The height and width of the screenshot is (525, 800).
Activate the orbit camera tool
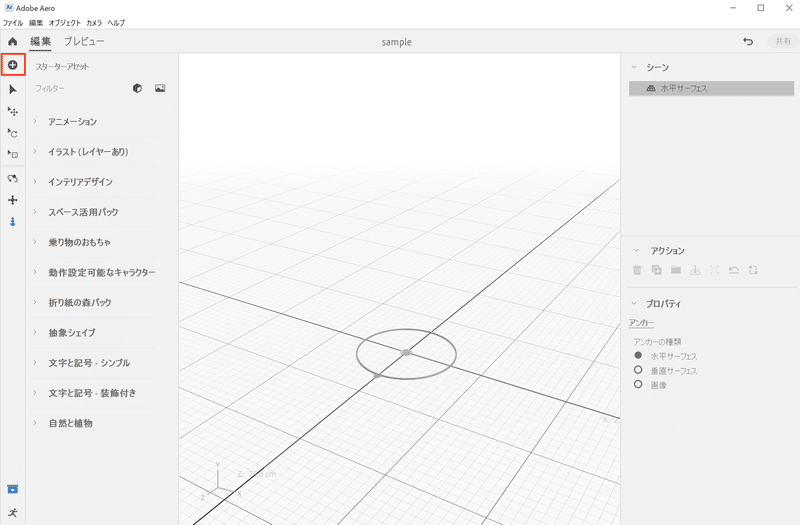(x=13, y=179)
